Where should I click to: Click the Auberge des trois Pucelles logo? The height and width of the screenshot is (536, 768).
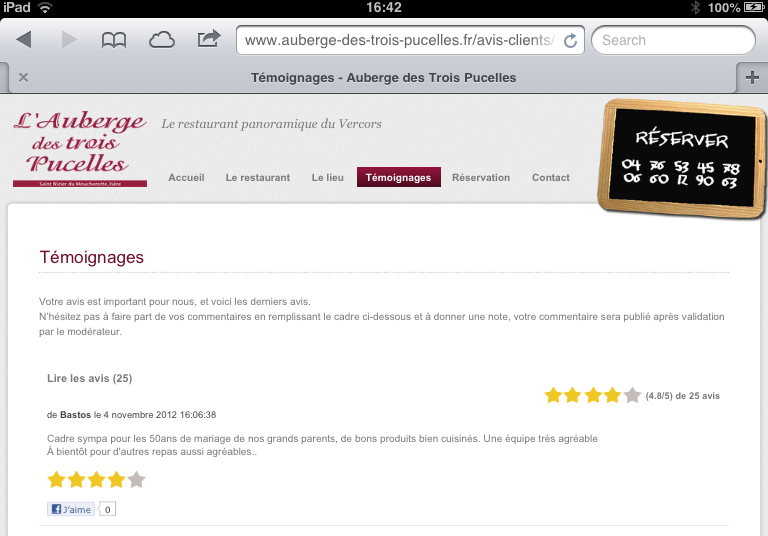tap(80, 148)
